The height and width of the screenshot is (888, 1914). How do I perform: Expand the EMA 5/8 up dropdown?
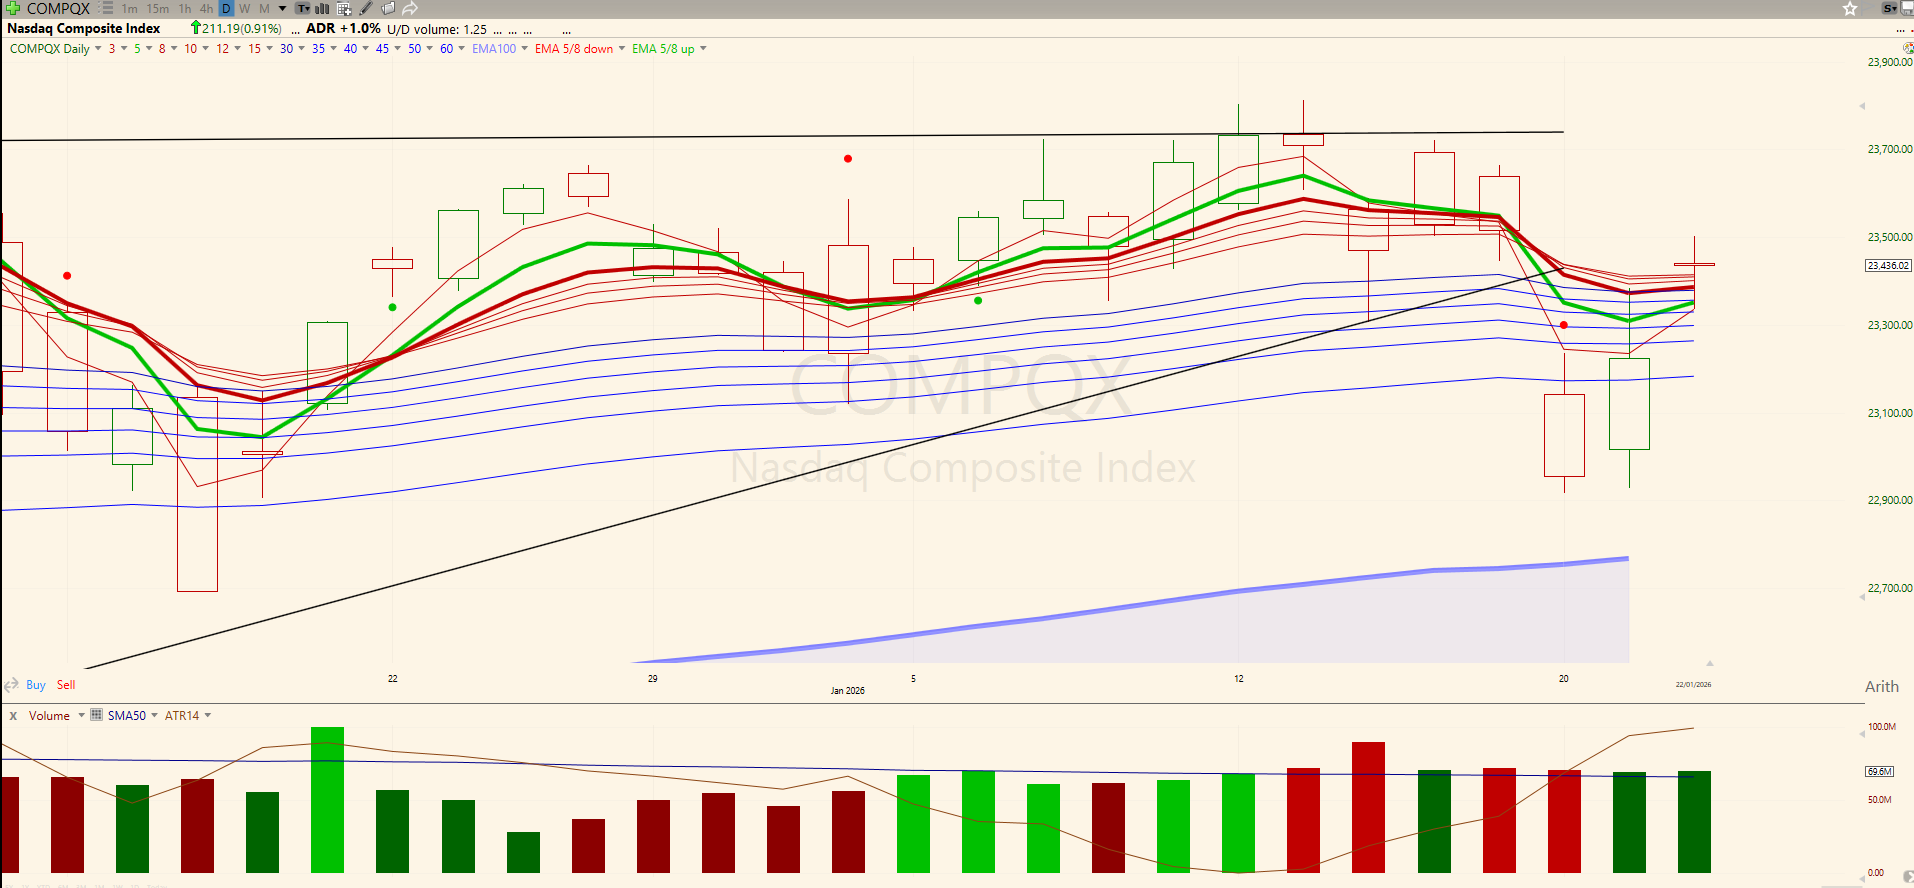(x=703, y=48)
